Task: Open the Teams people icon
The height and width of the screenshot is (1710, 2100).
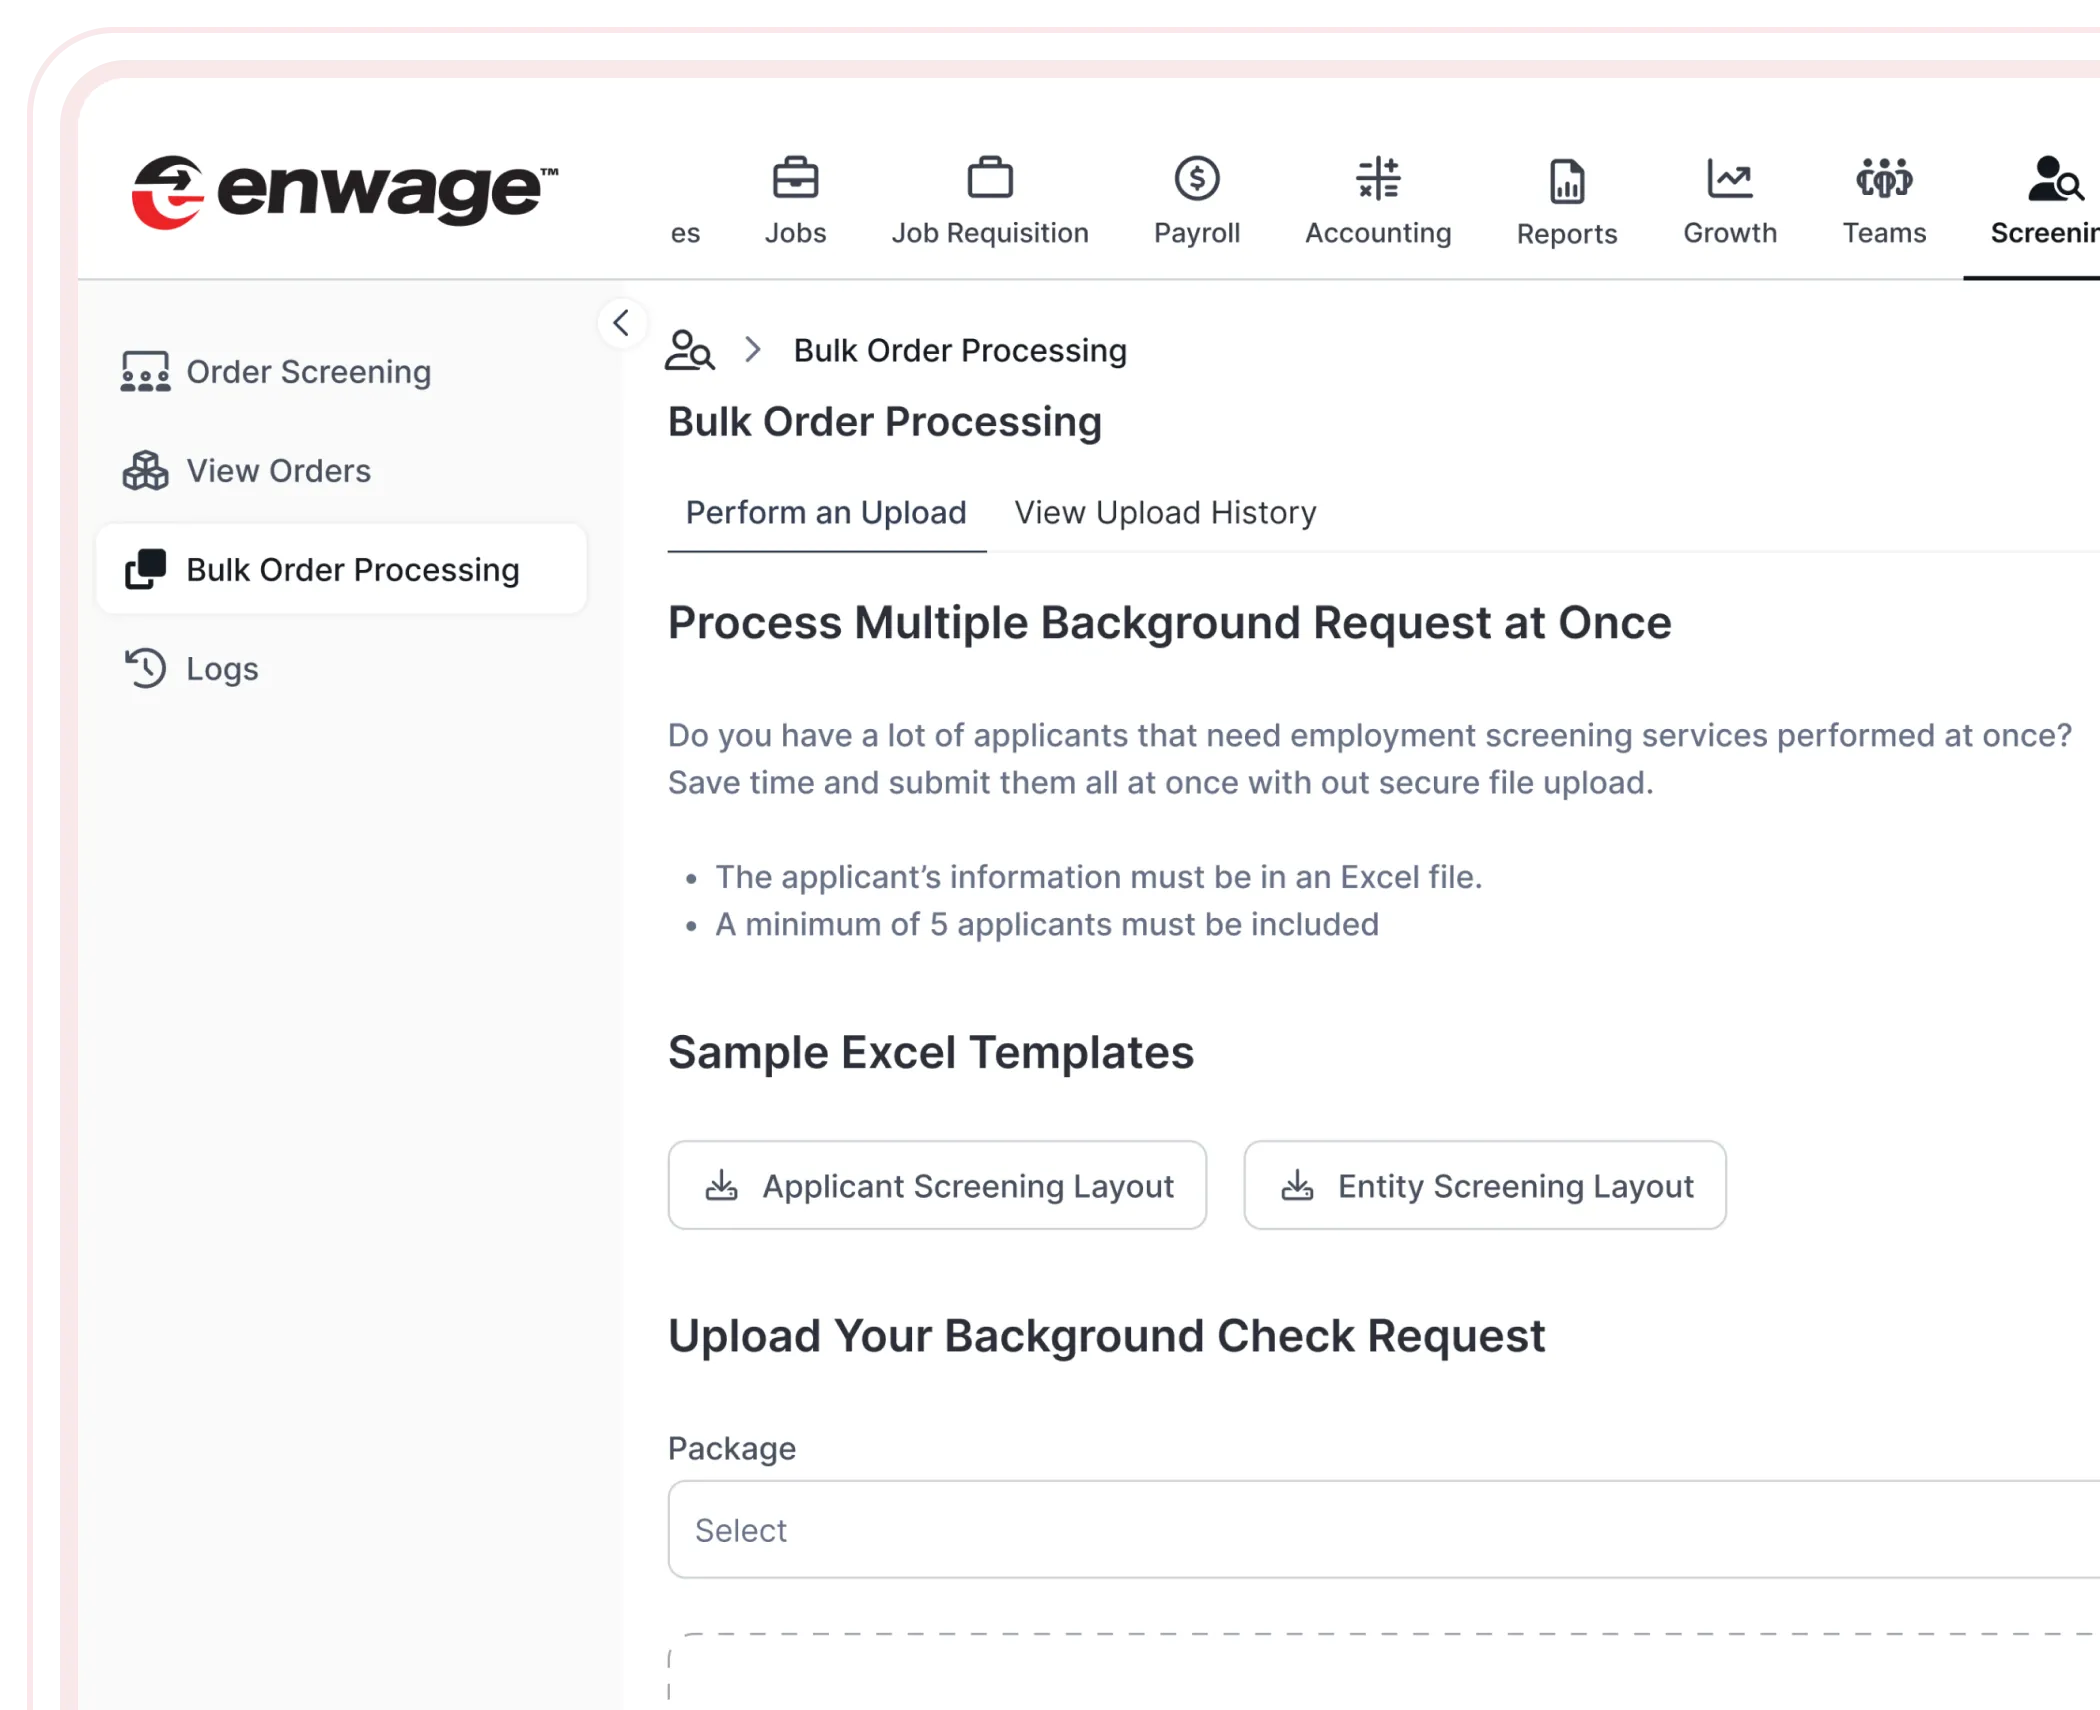Action: coord(1883,180)
